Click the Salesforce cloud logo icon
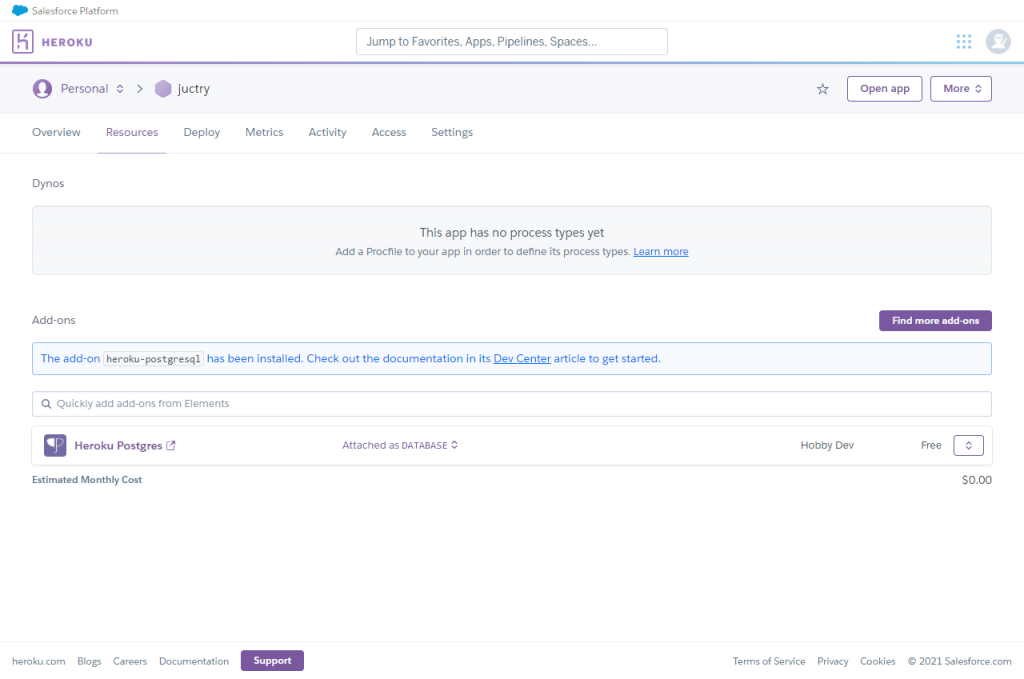The image size is (1024, 679). [20, 10]
